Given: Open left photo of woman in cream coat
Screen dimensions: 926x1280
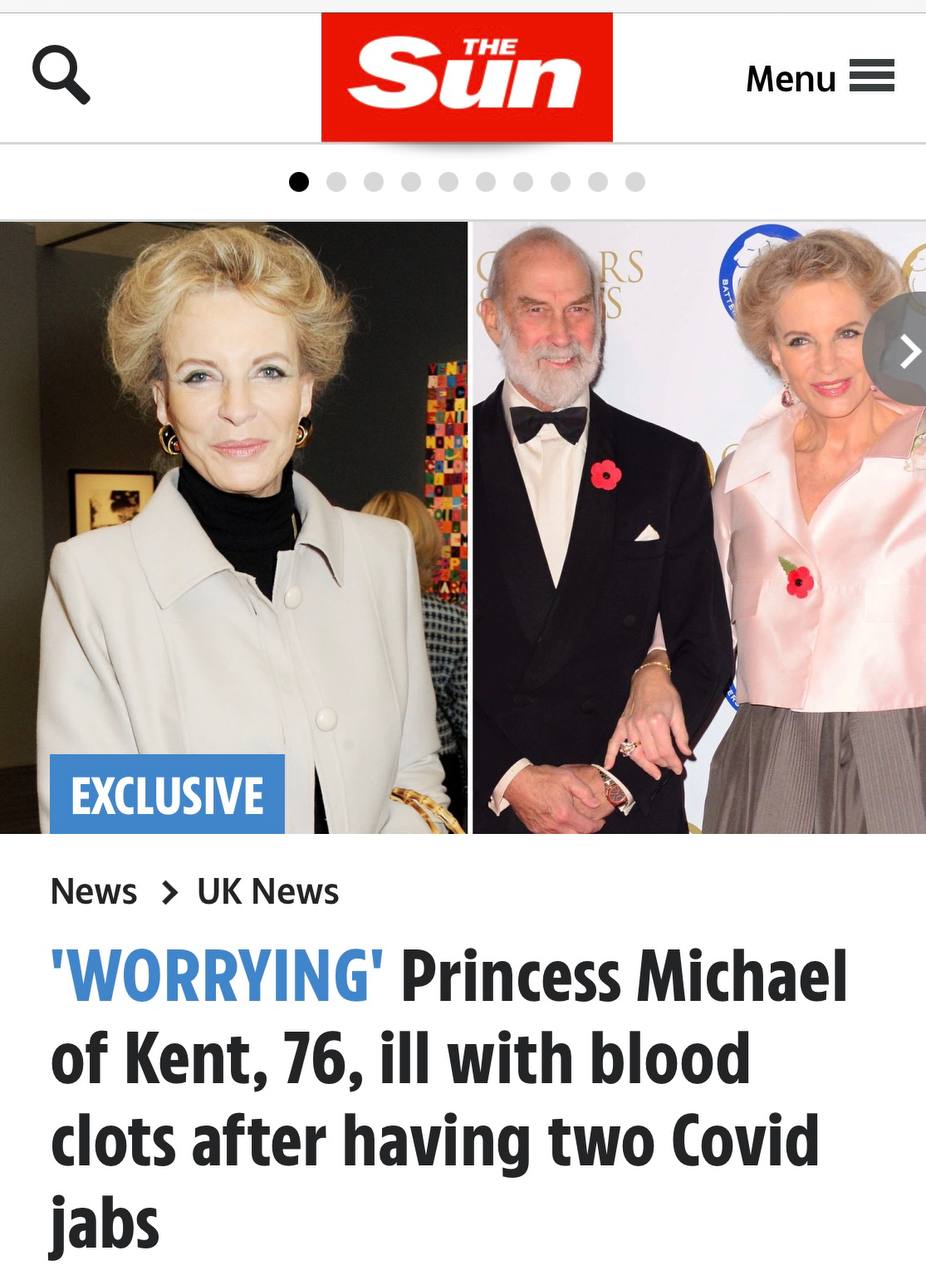Looking at the screenshot, I should (233, 527).
